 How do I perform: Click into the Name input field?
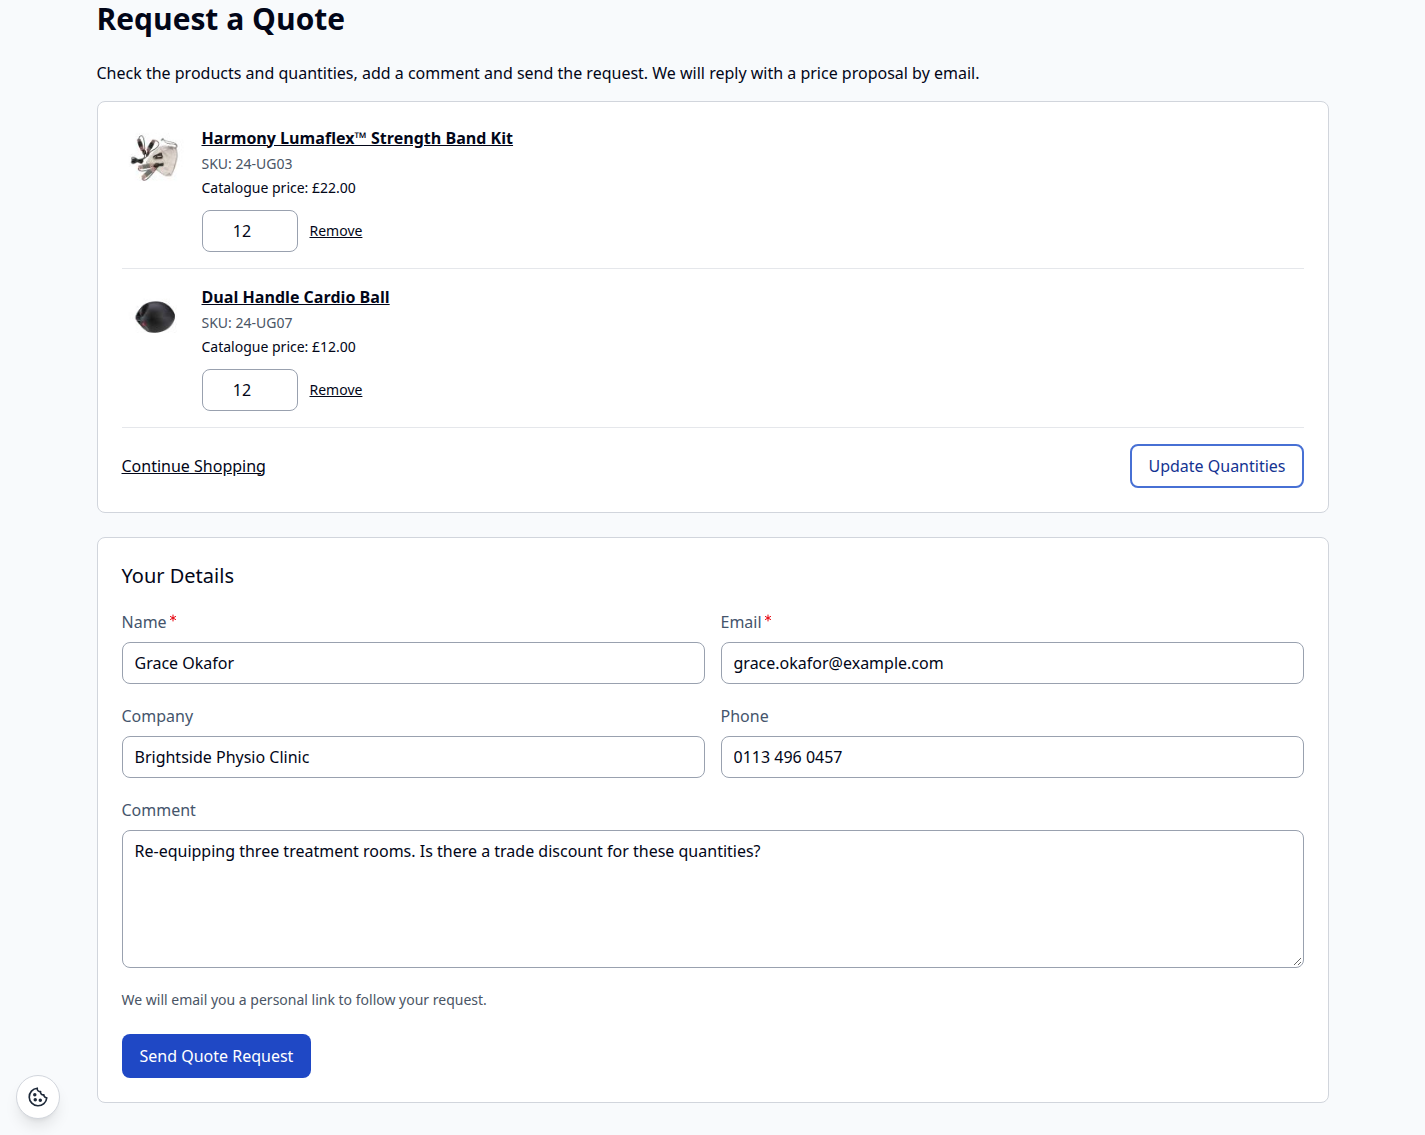tap(413, 663)
